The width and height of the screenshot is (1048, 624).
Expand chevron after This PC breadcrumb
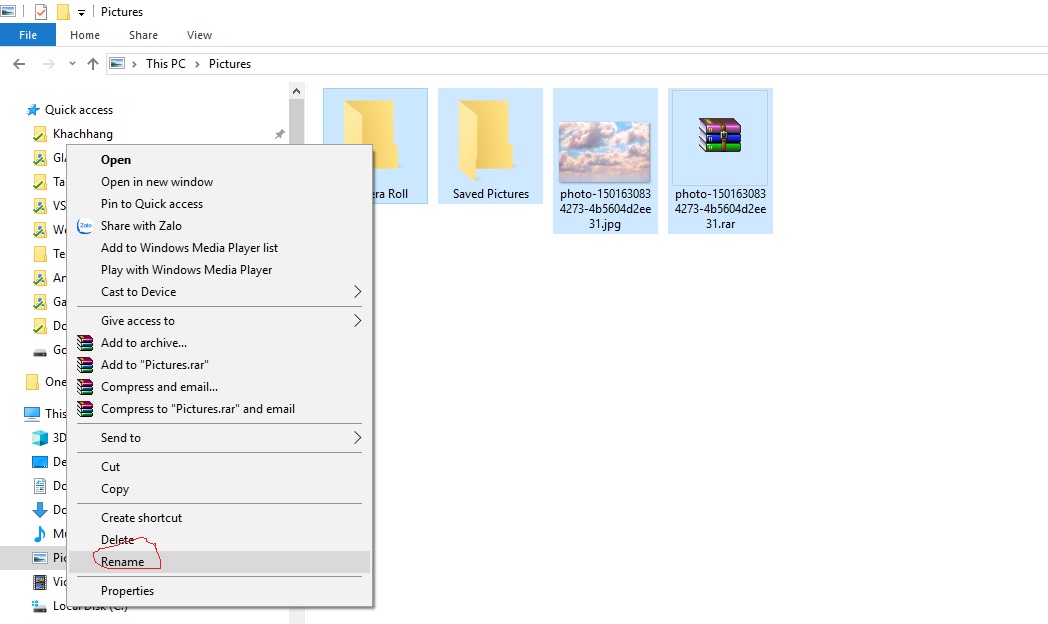click(197, 64)
